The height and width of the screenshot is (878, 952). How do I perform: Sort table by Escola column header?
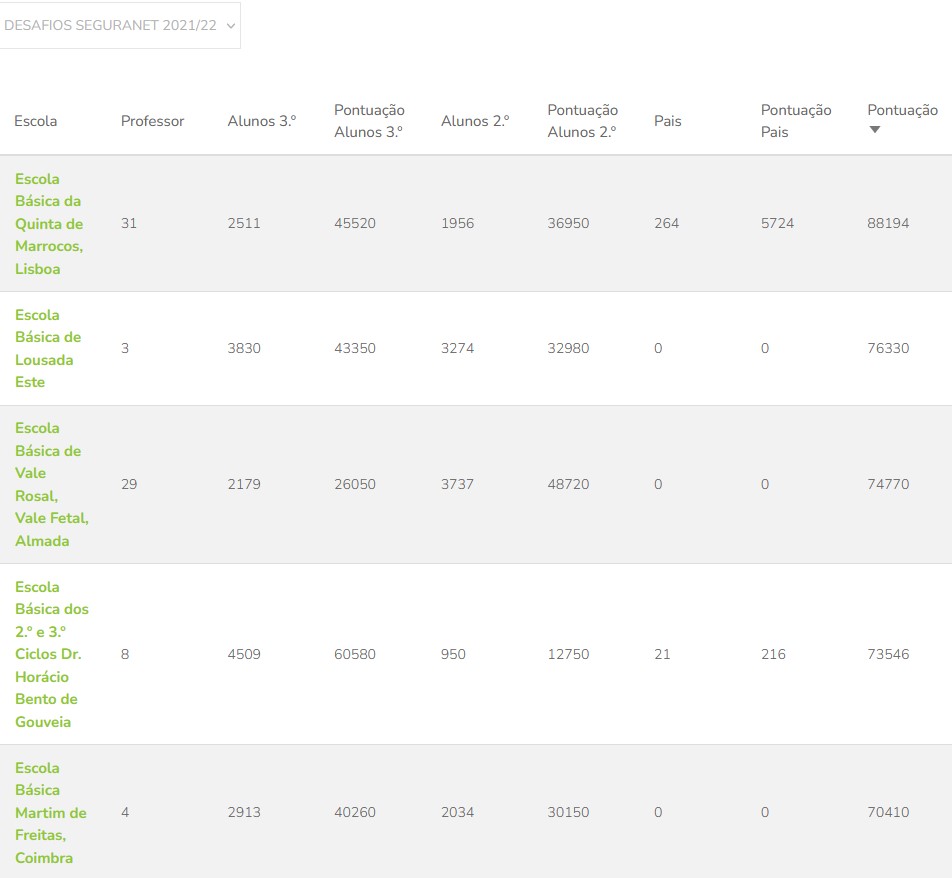[36, 121]
